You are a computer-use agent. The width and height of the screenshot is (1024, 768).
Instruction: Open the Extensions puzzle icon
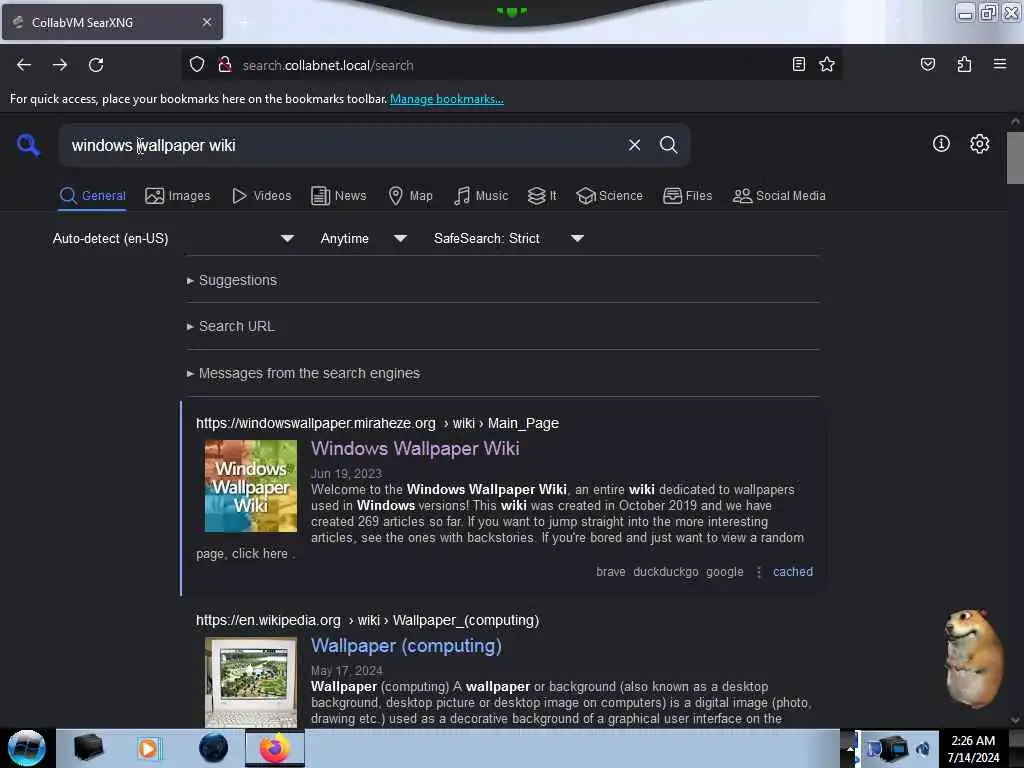coord(964,64)
